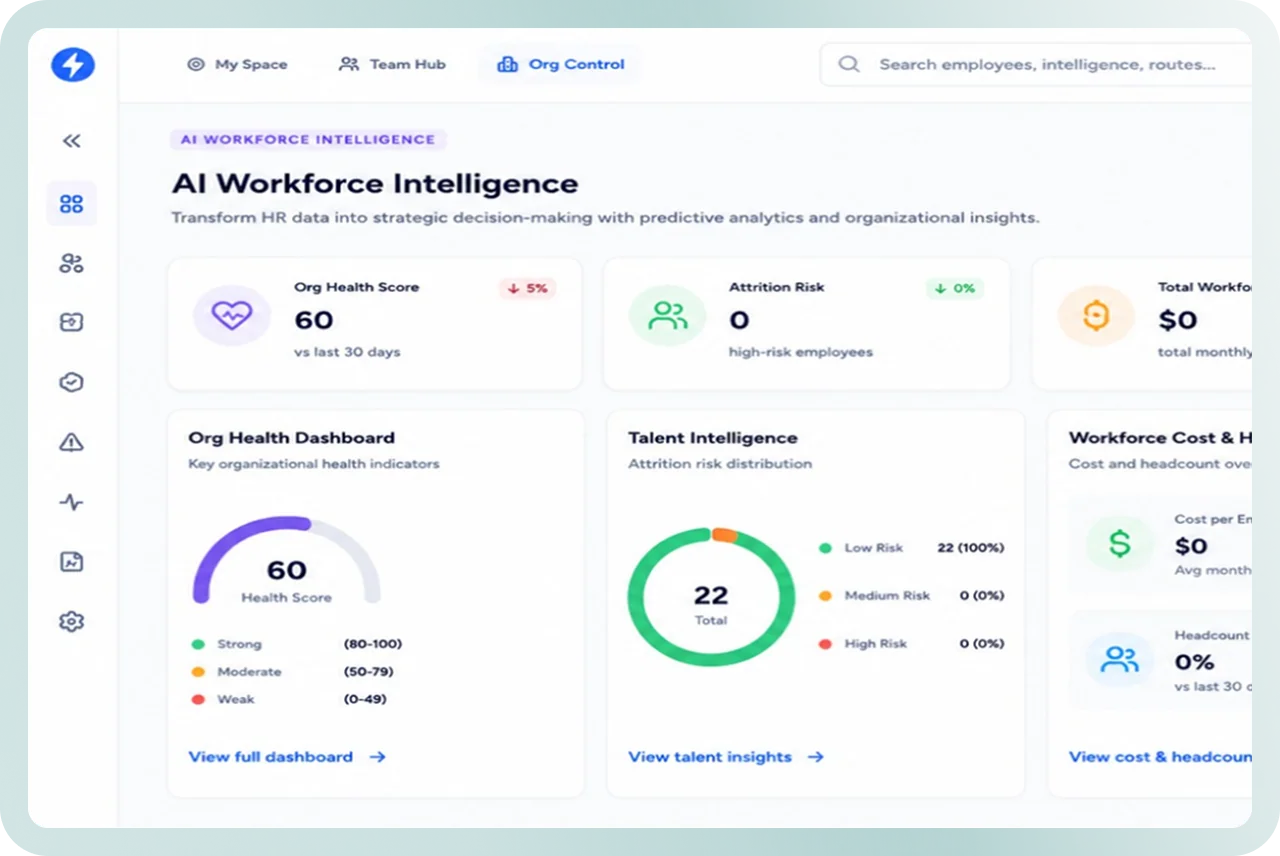Click the lightning bolt app logo

[73, 65]
